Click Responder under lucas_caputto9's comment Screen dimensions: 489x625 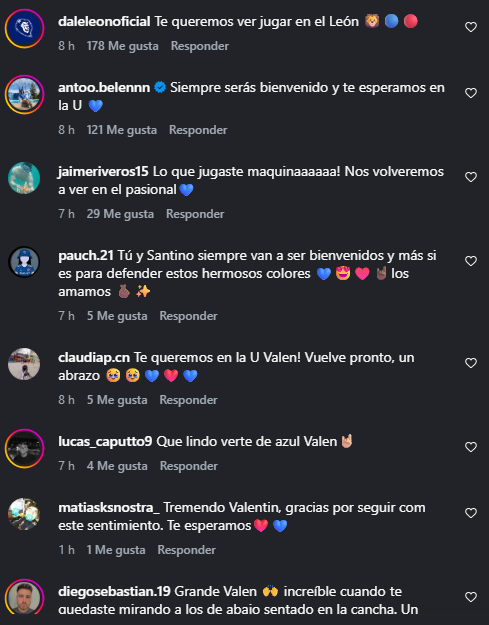tap(189, 466)
